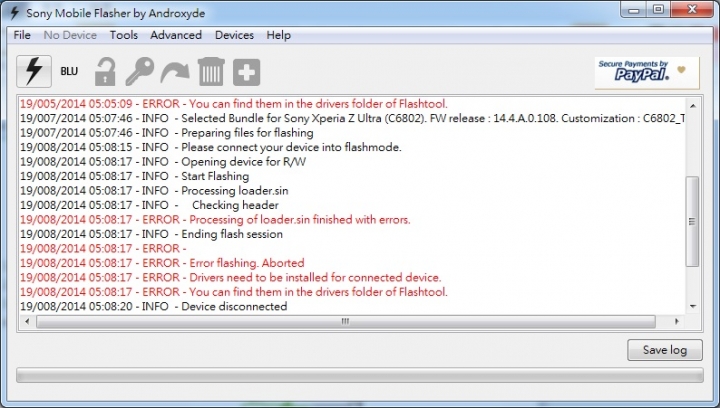
Task: Open the Advanced menu
Action: coord(176,35)
